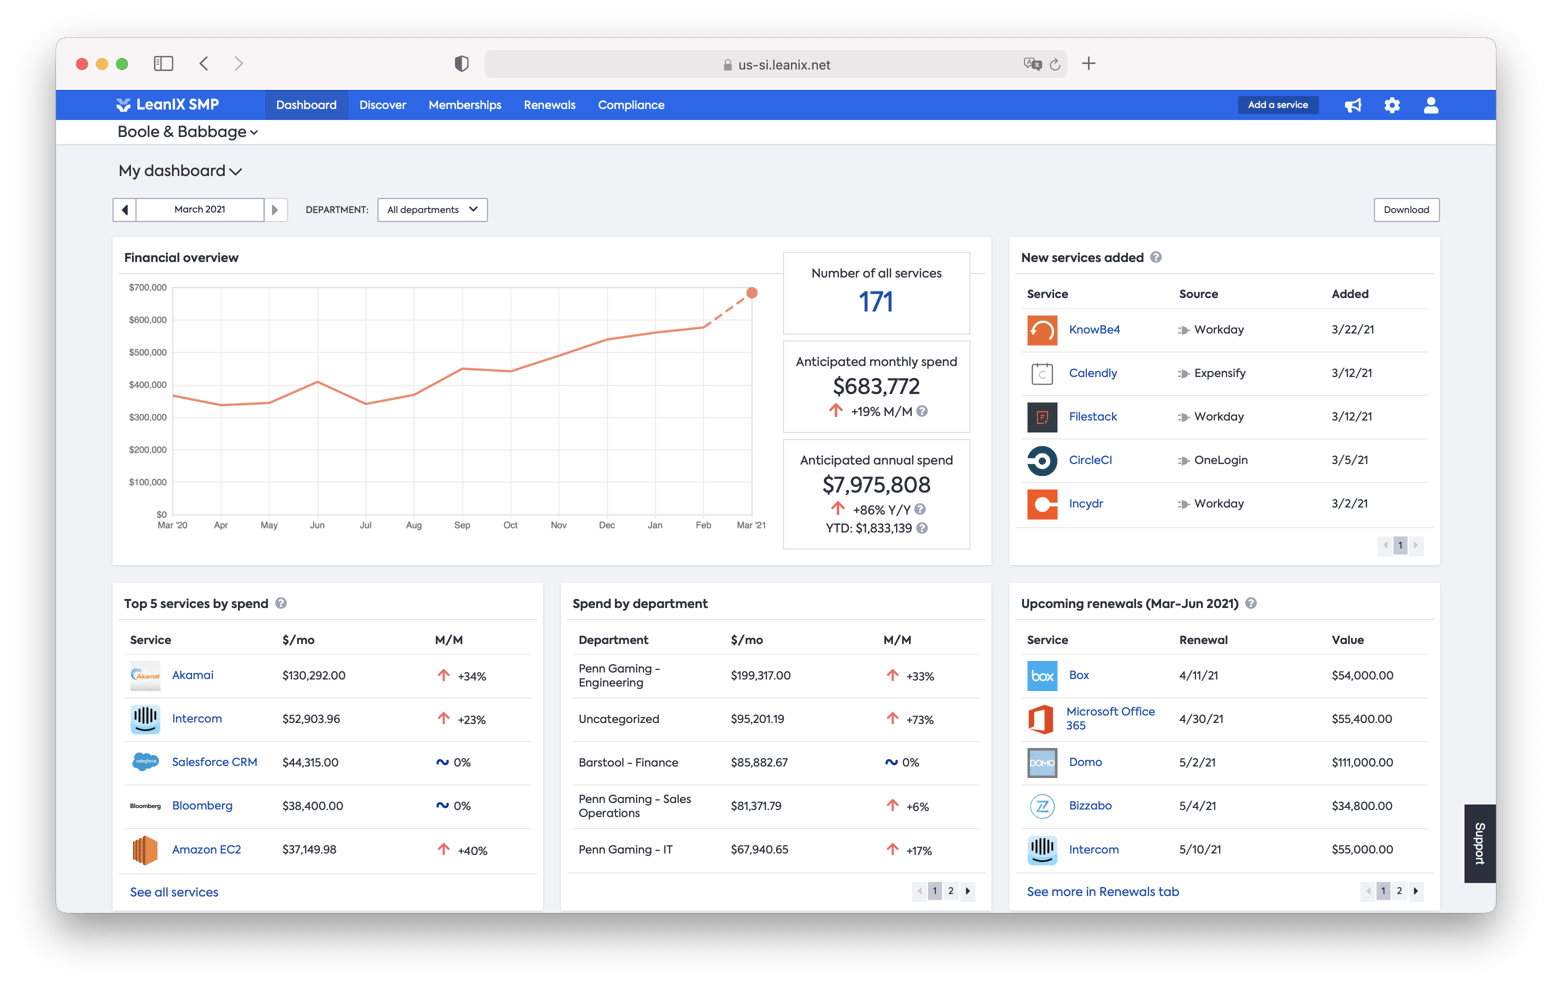Click the See all services link
This screenshot has height=987, width=1552.
pyautogui.click(x=174, y=892)
